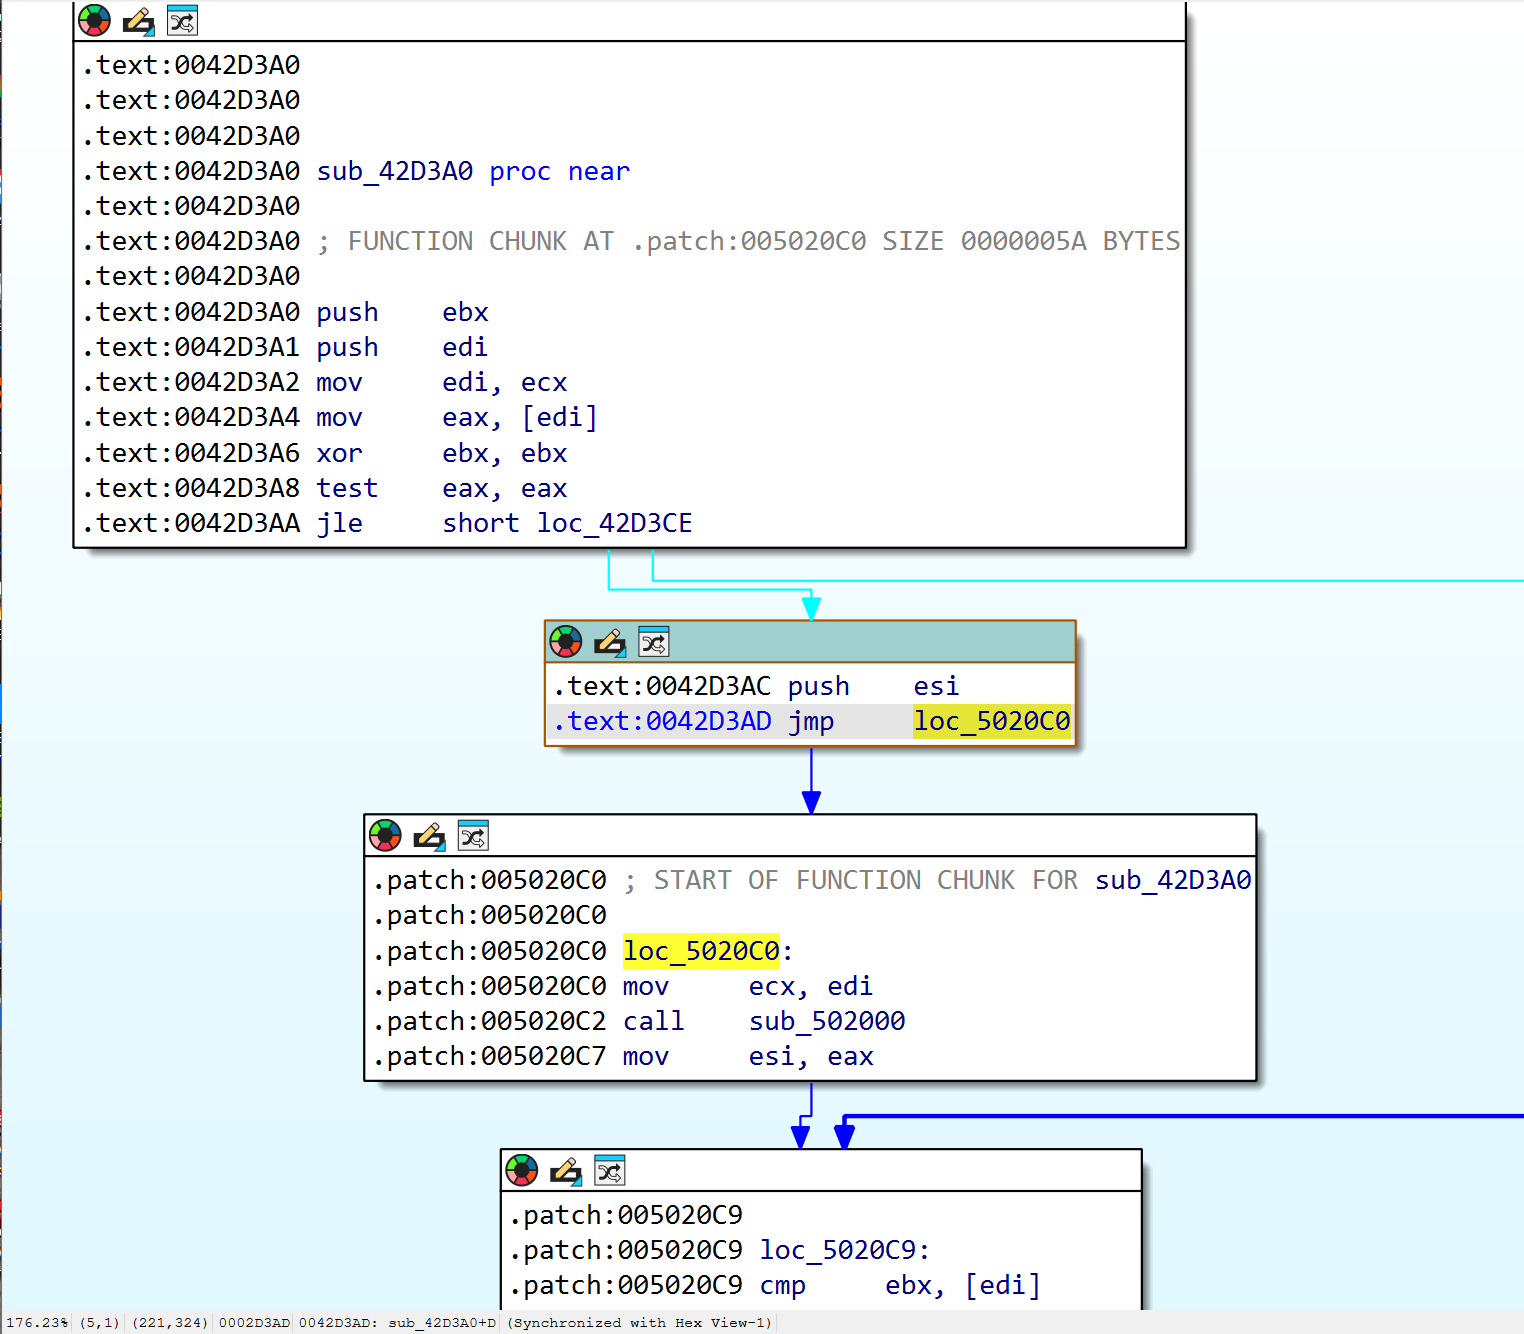This screenshot has height=1334, width=1524.
Task: Click sub_42D3A0 reference in chunk comment
Action: point(1173,880)
